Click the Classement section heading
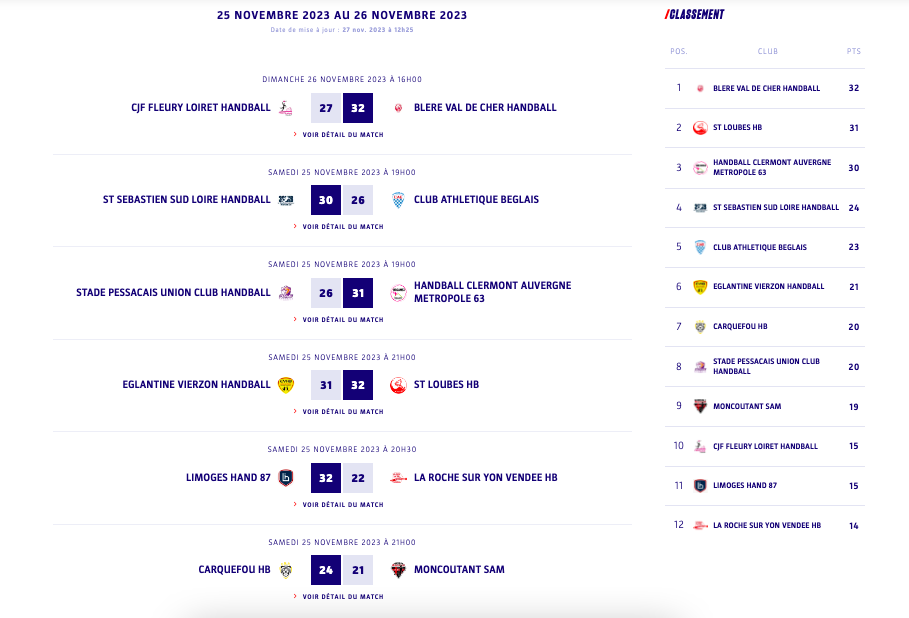 pos(695,15)
